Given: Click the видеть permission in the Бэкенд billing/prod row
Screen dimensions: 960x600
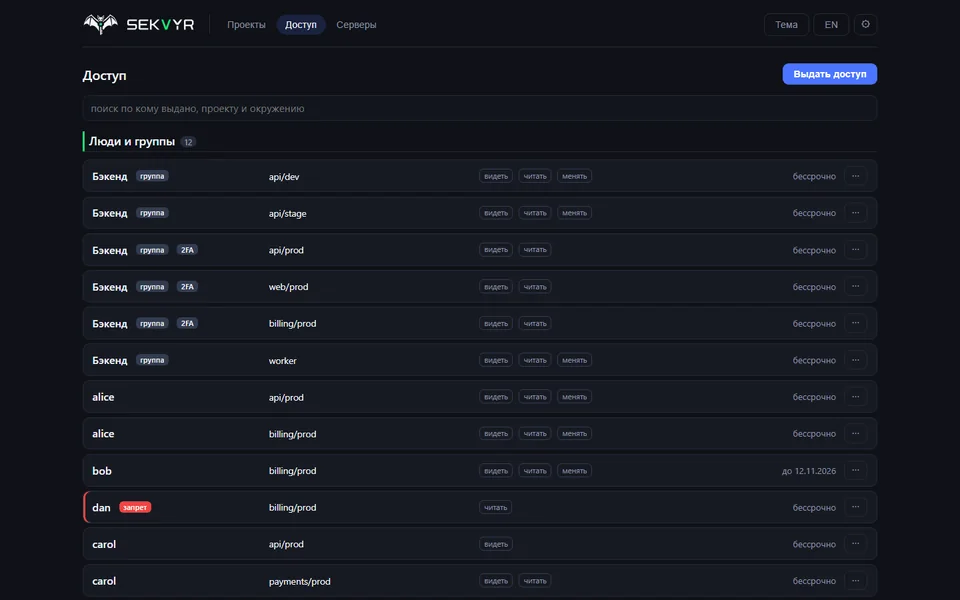Looking at the screenshot, I should tap(496, 323).
